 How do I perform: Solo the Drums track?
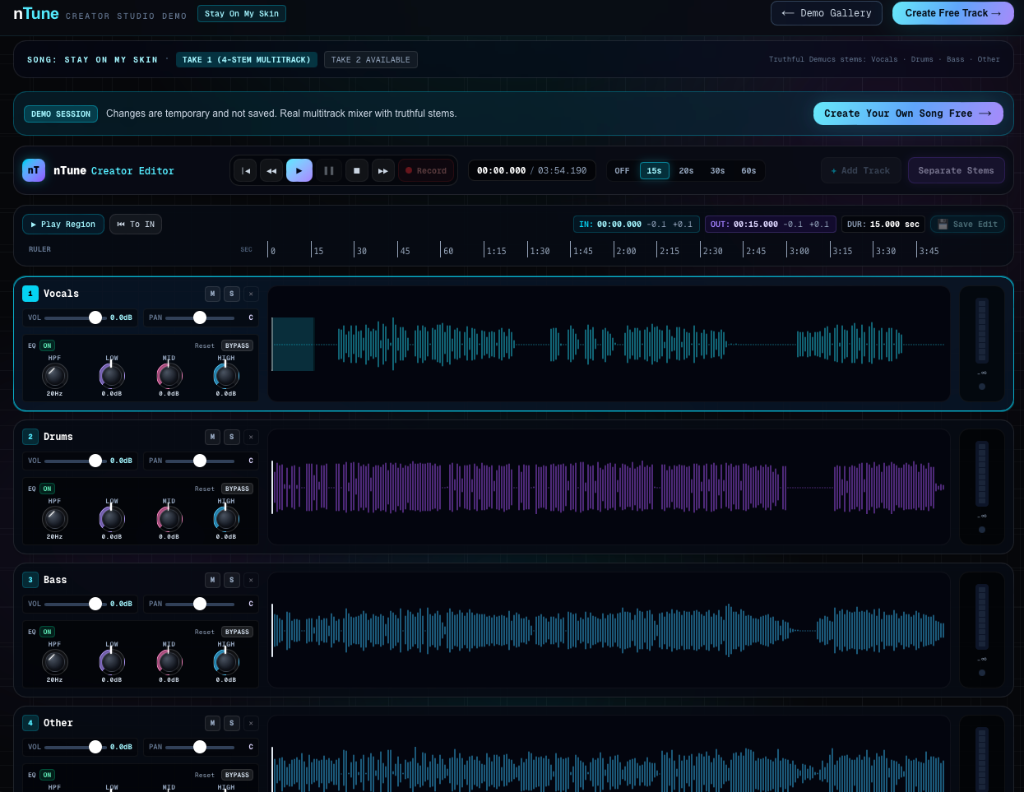click(x=232, y=437)
